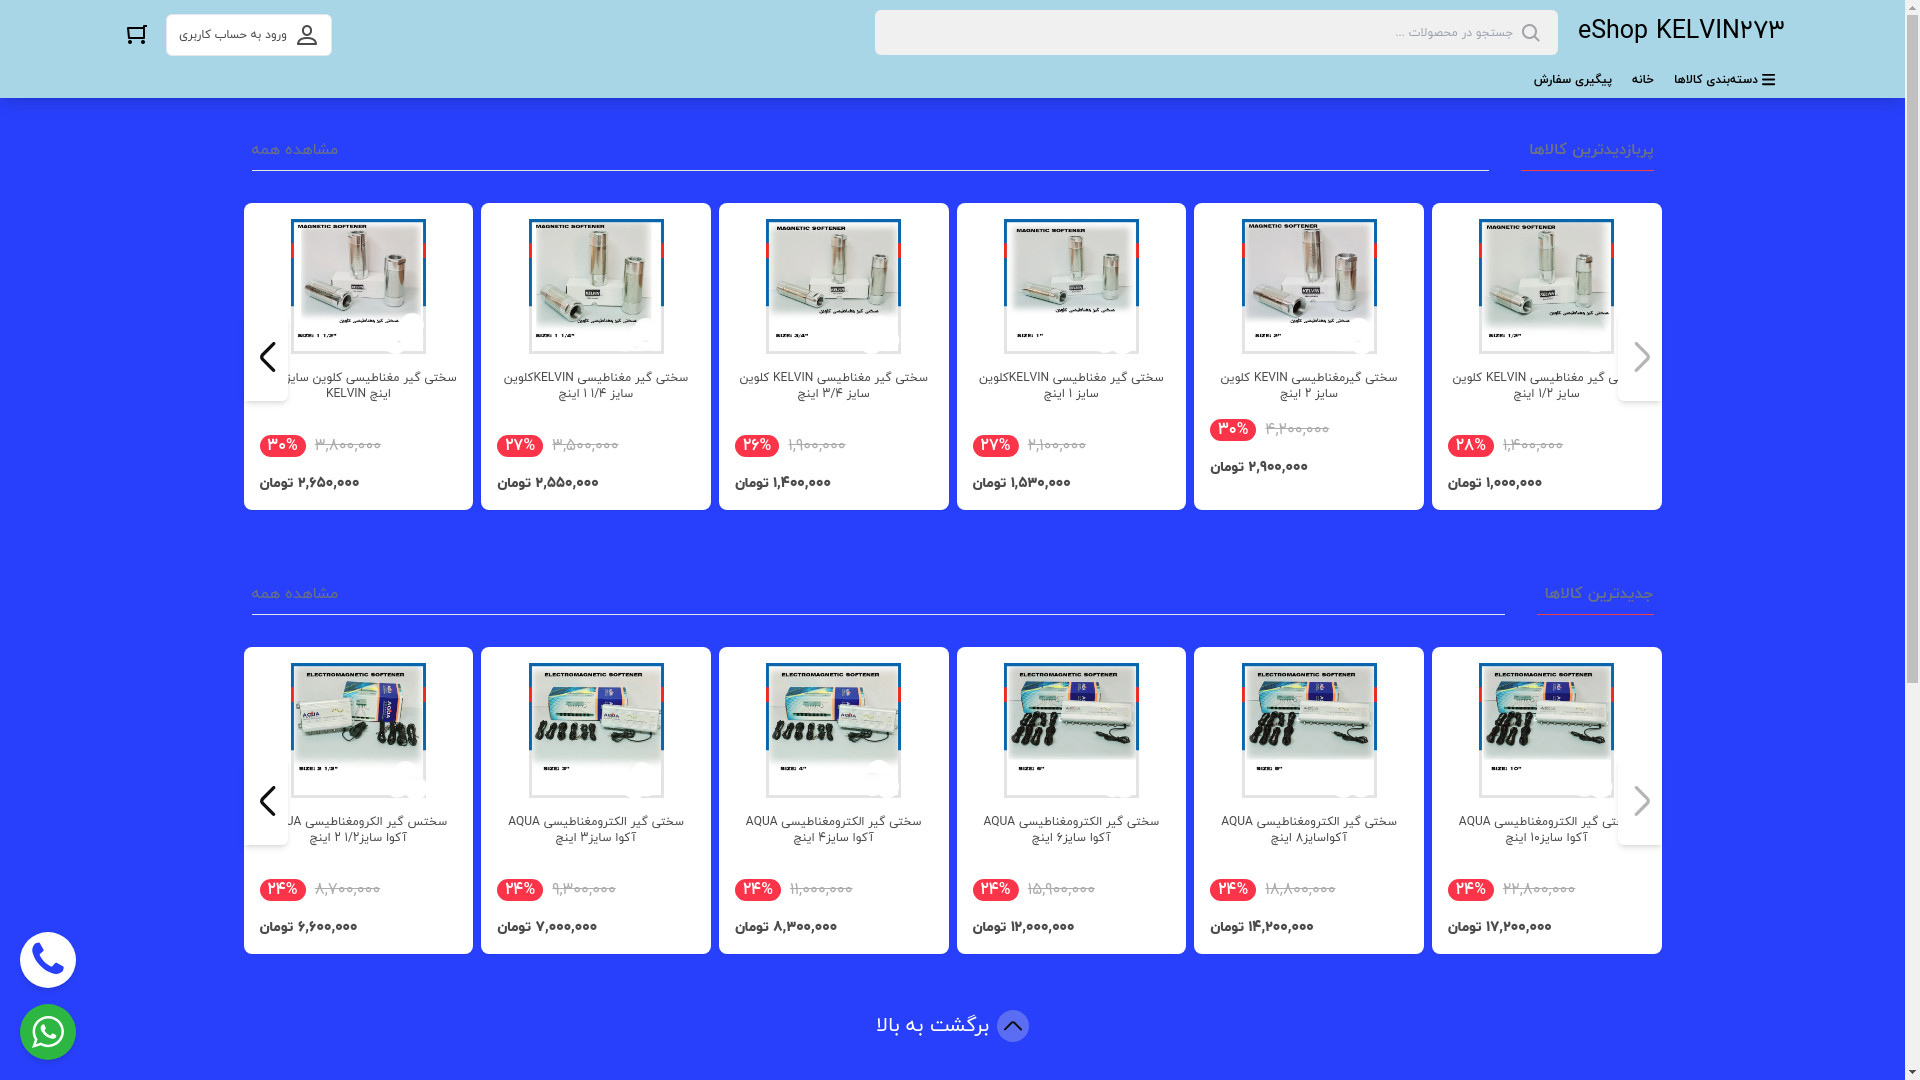Click the phone call floating button
Viewport: 1920px width, 1080px height.
click(48, 960)
